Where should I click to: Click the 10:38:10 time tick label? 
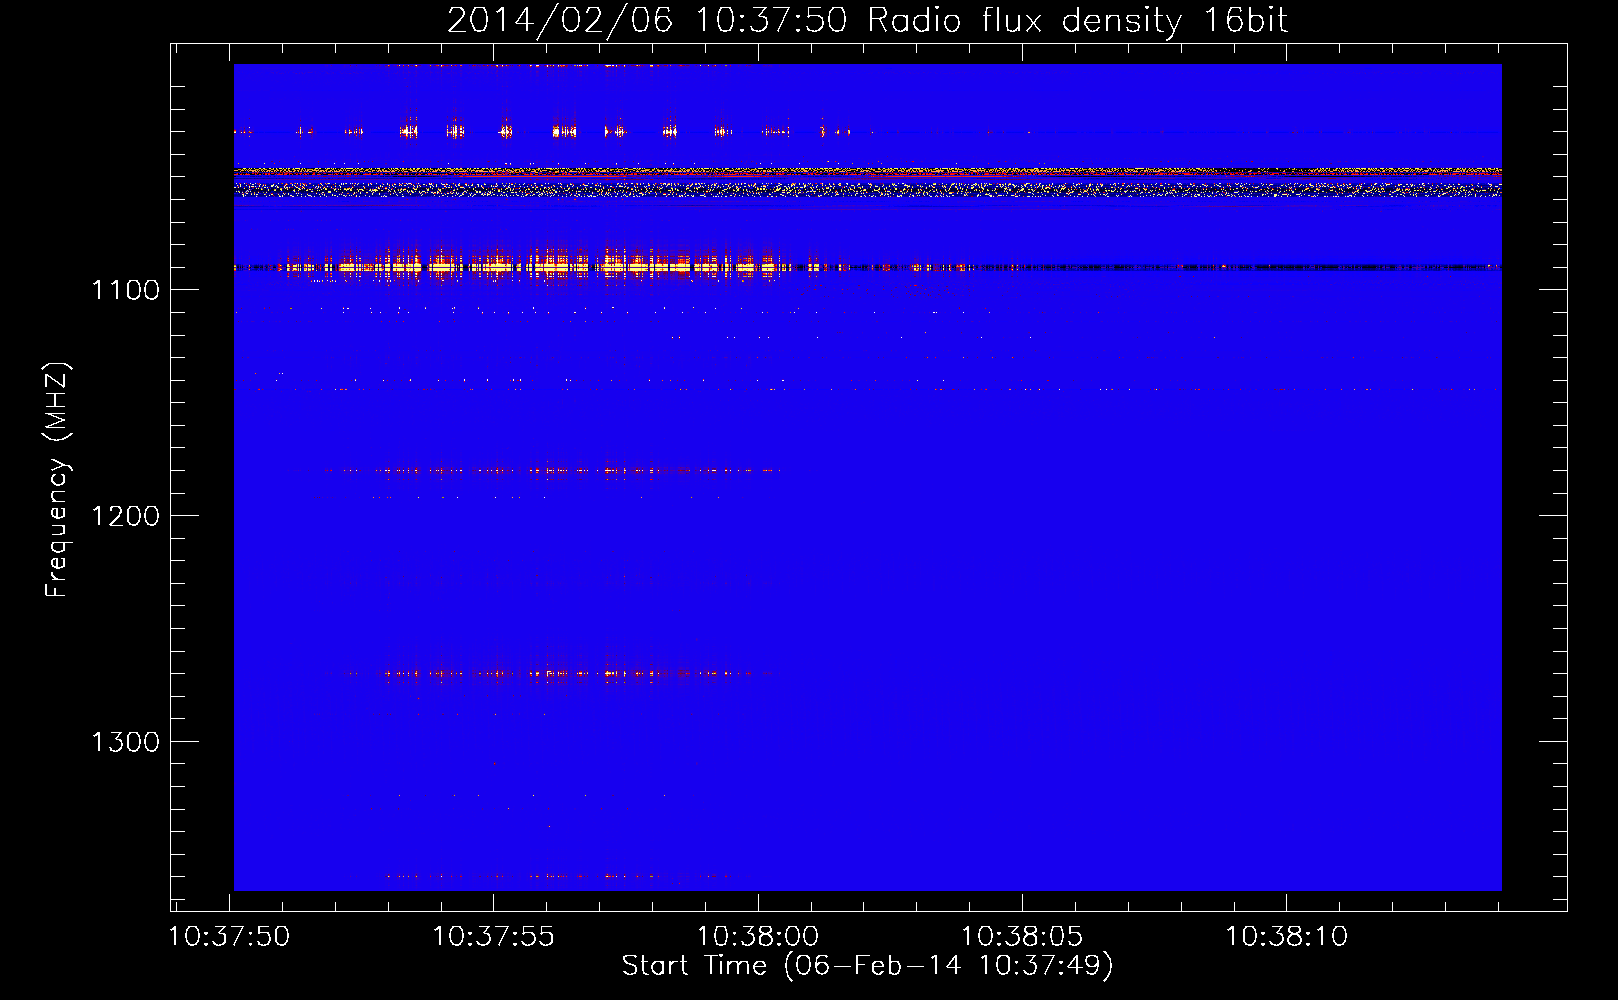click(1287, 937)
